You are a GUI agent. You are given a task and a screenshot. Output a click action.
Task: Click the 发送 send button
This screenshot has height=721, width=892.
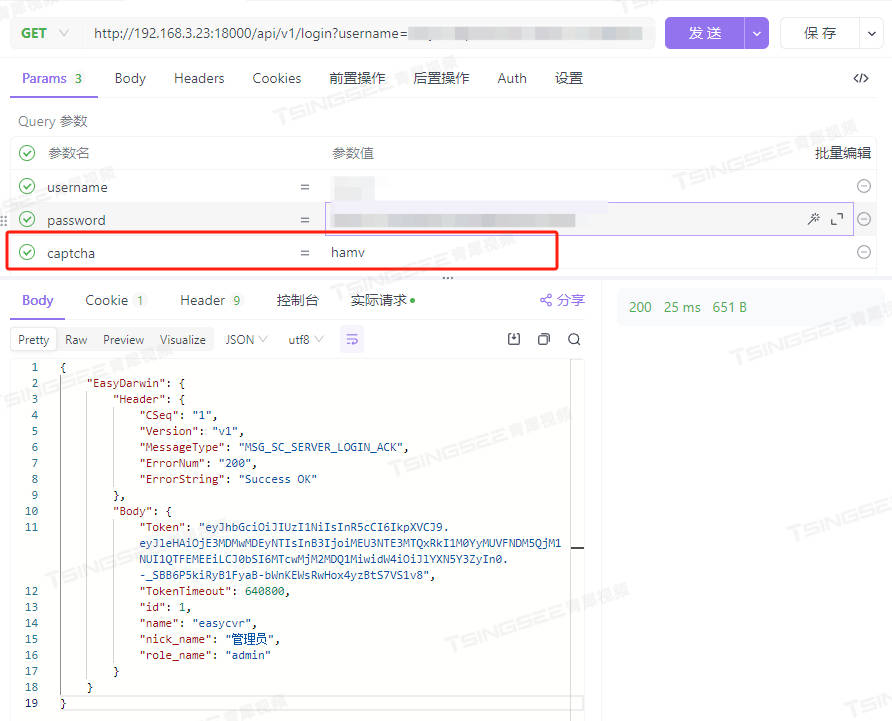click(703, 32)
